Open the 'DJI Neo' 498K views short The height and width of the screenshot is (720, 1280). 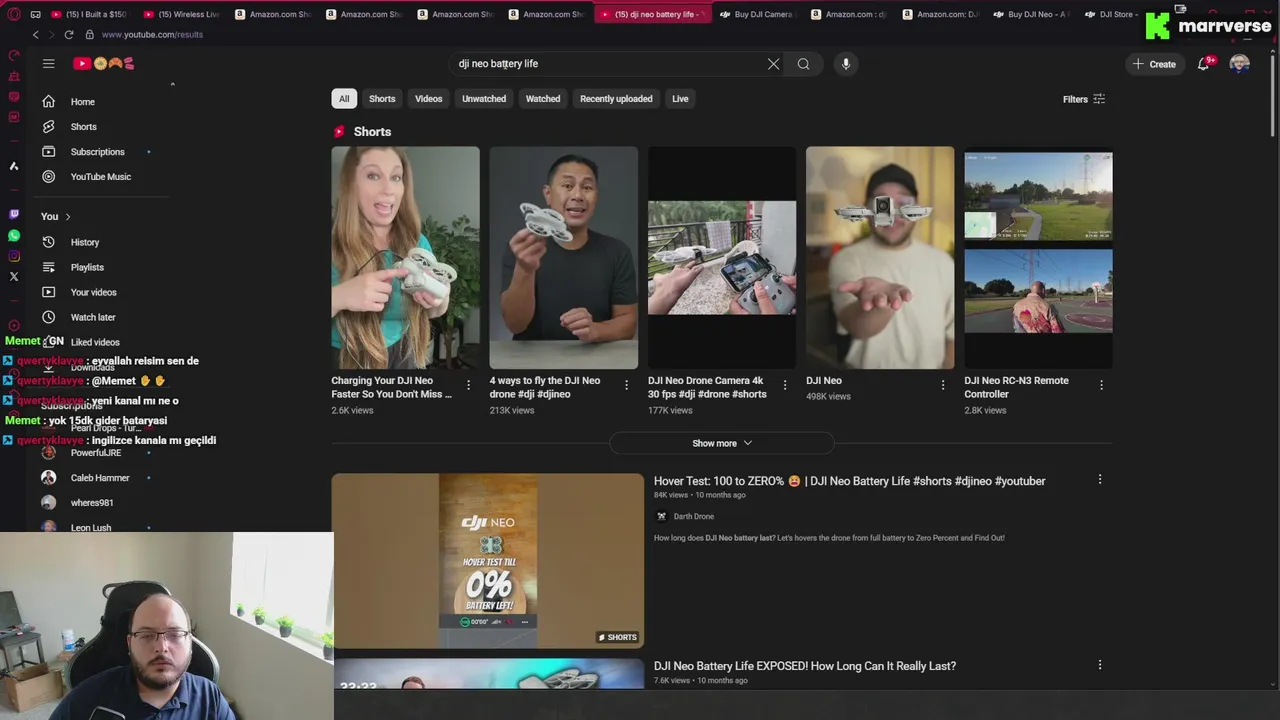click(880, 258)
